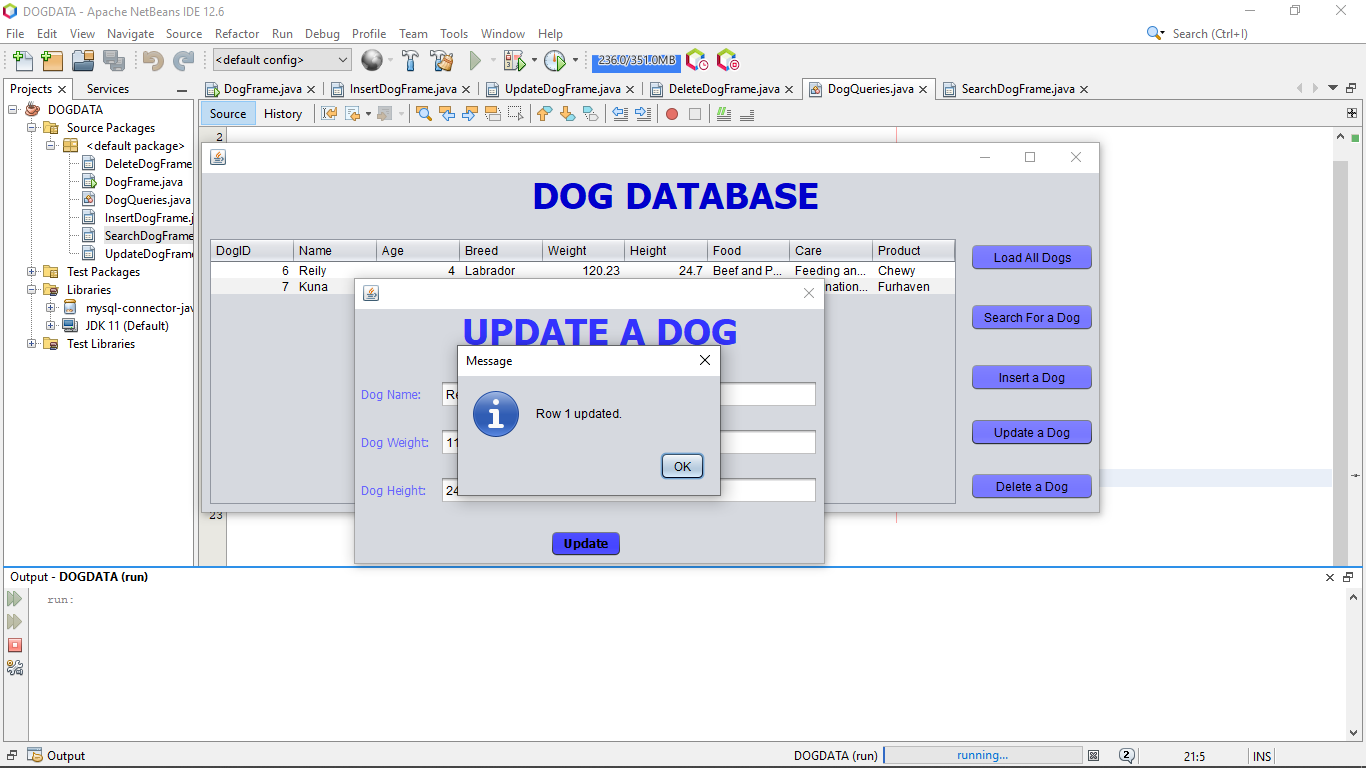This screenshot has height=768, width=1366.
Task: Collapse the Source Packages tree node
Action: click(31, 128)
